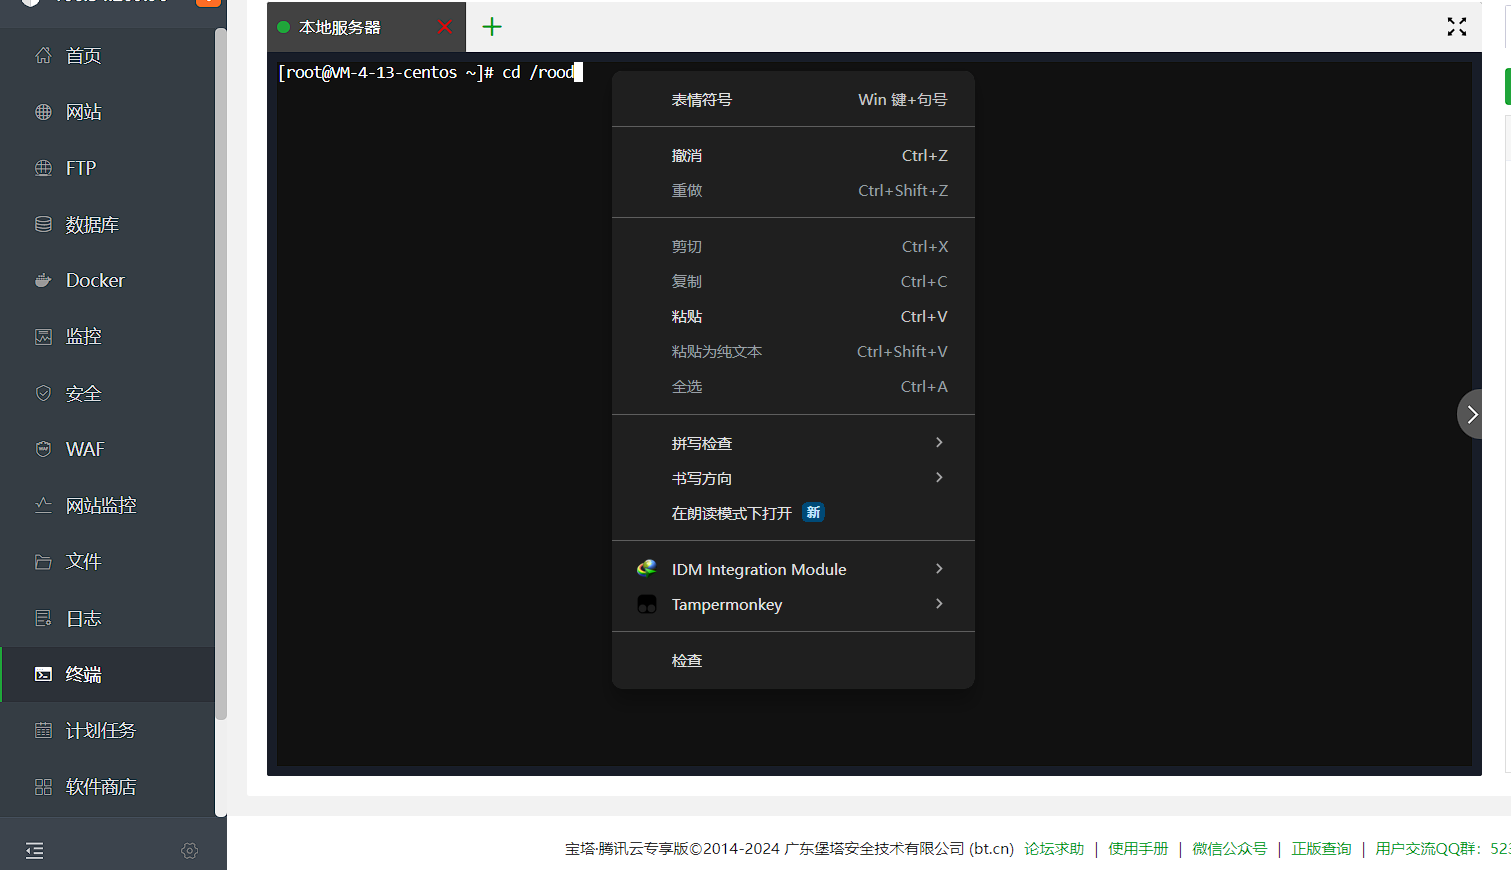Expand IDM Integration Module submenu
The width and height of the screenshot is (1511, 870).
pos(793,569)
